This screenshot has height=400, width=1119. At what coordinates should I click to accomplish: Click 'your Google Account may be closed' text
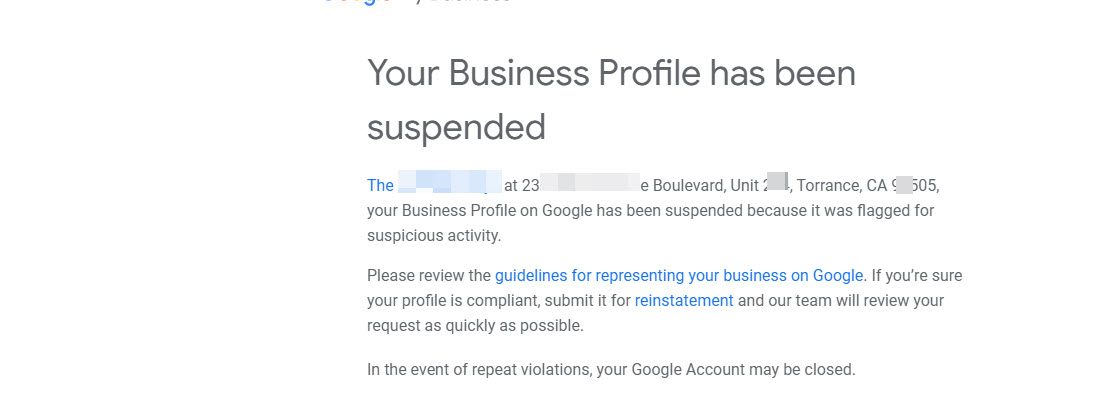727,370
